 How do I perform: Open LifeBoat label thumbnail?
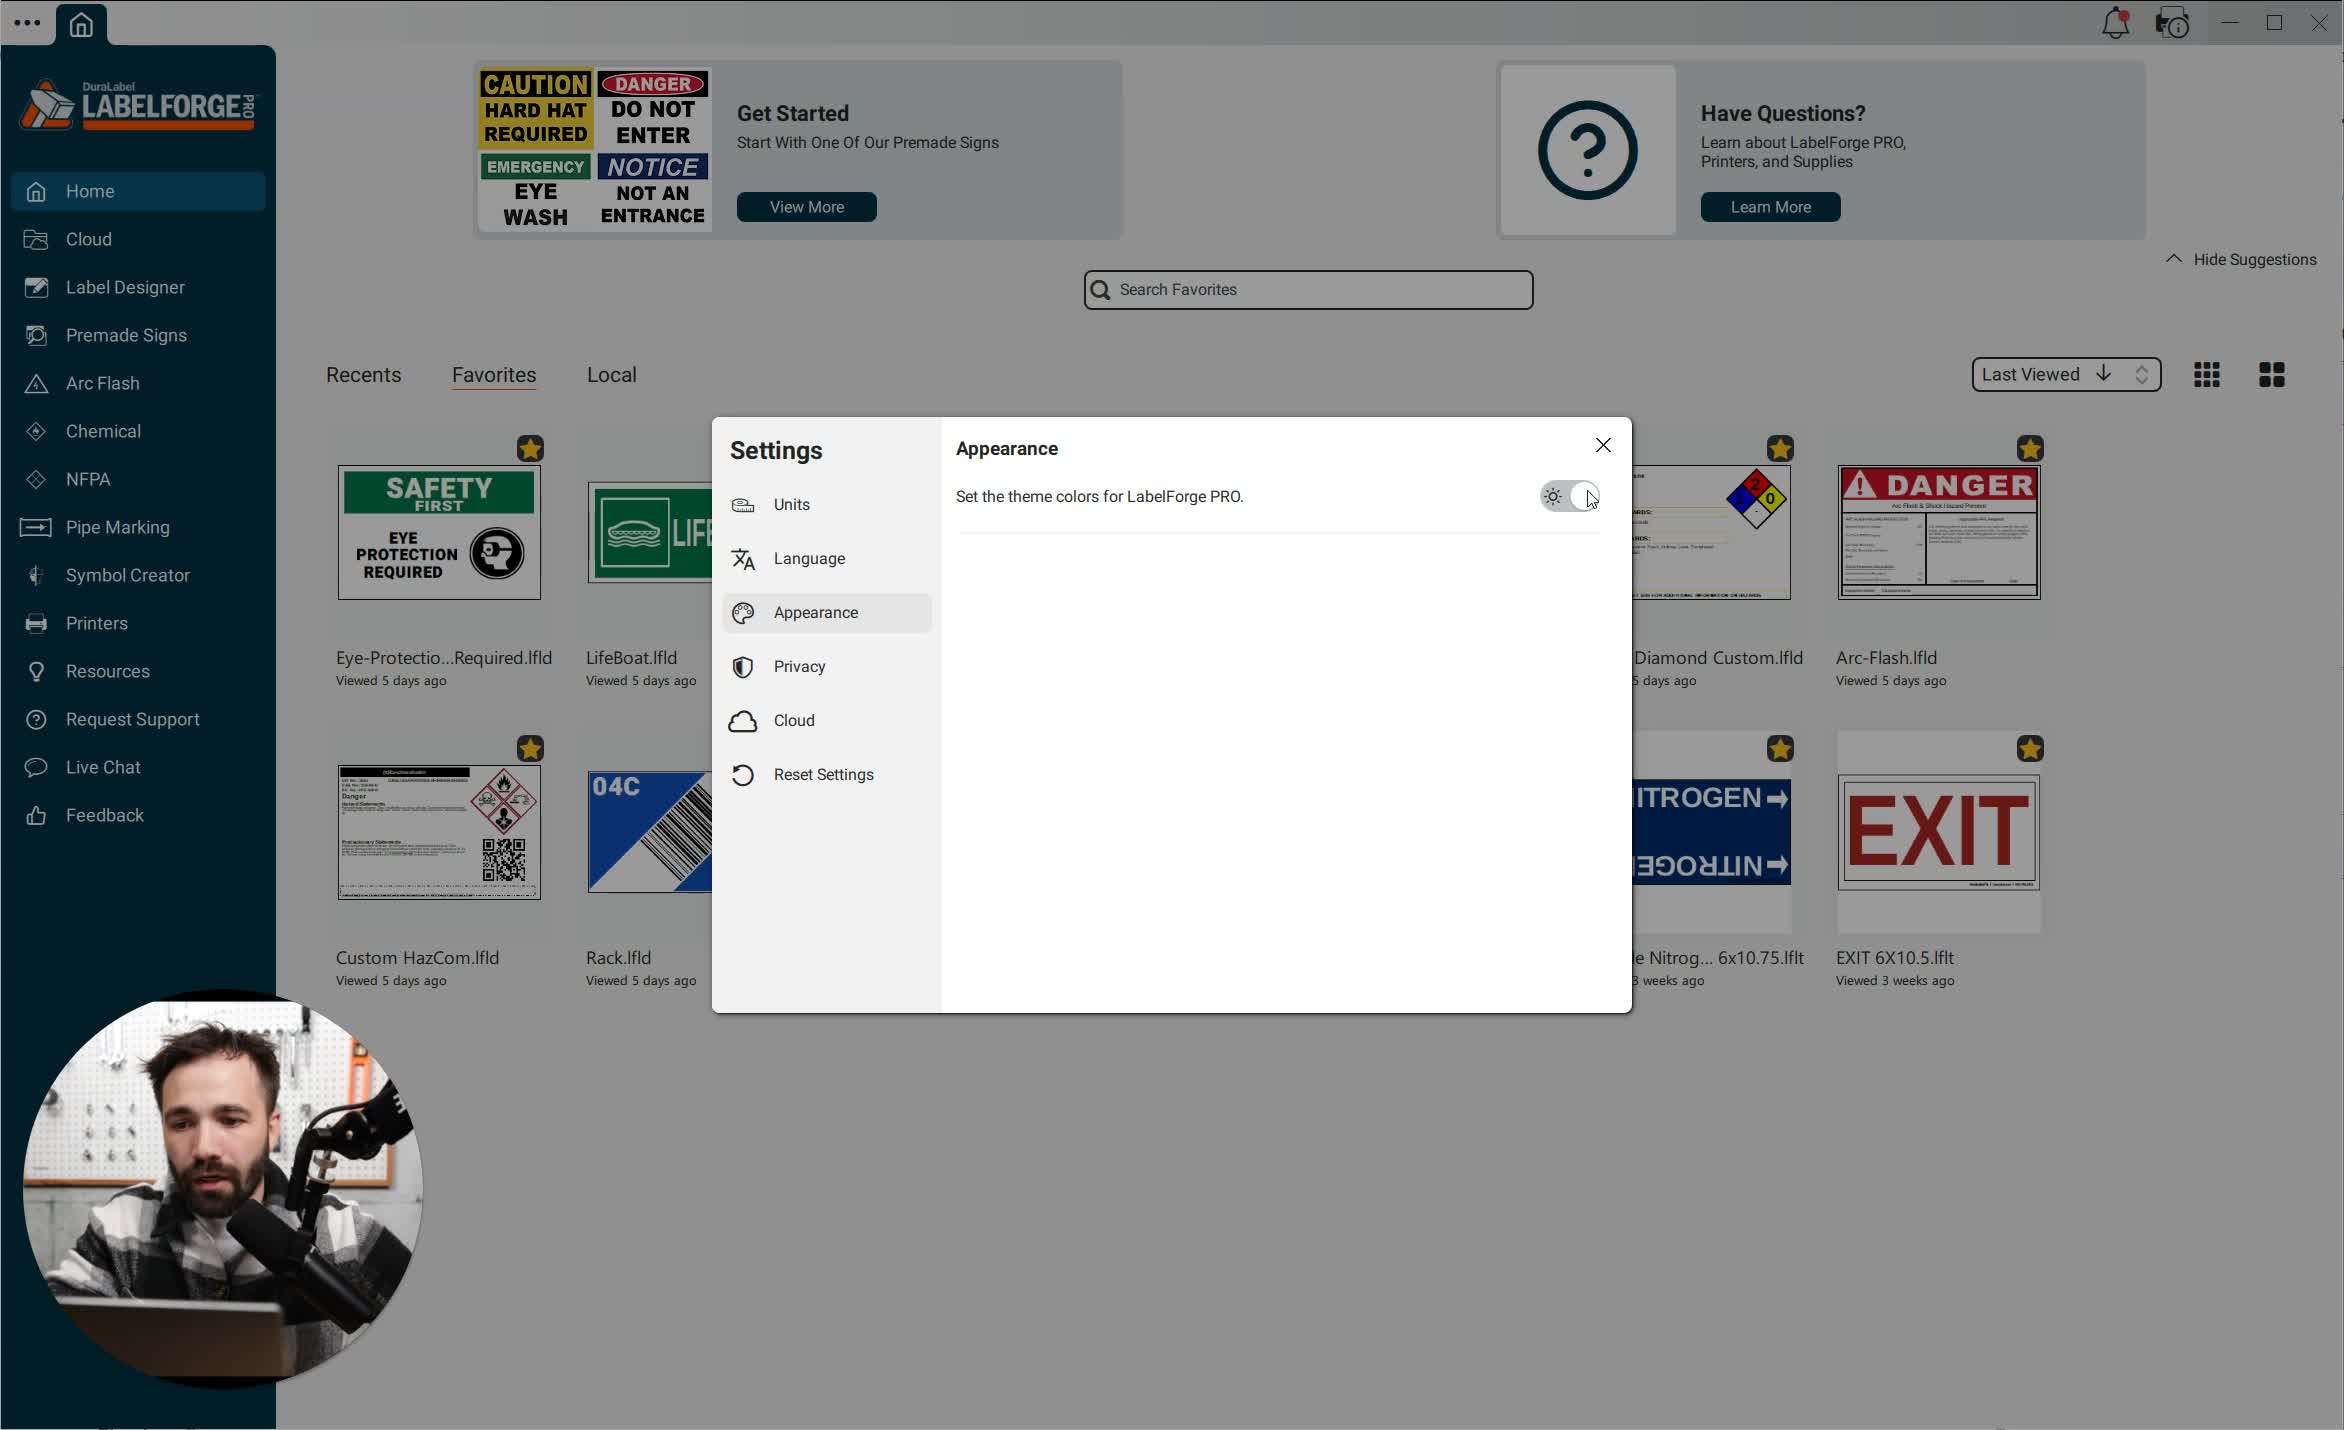coord(650,533)
